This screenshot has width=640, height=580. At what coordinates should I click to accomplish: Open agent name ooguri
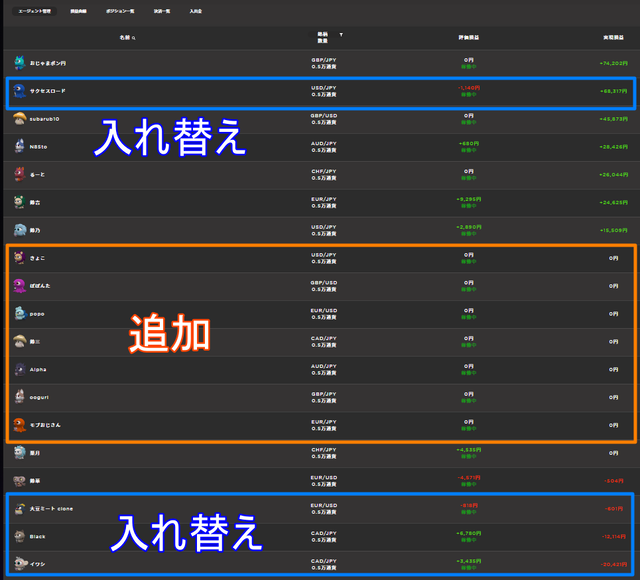point(39,397)
